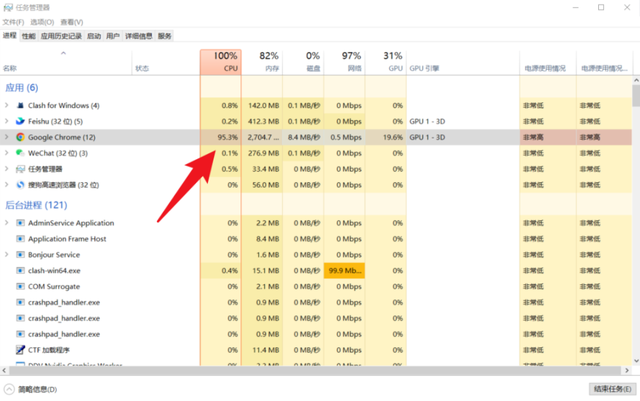Sort by the CPU column header
The image size is (640, 401).
221,62
